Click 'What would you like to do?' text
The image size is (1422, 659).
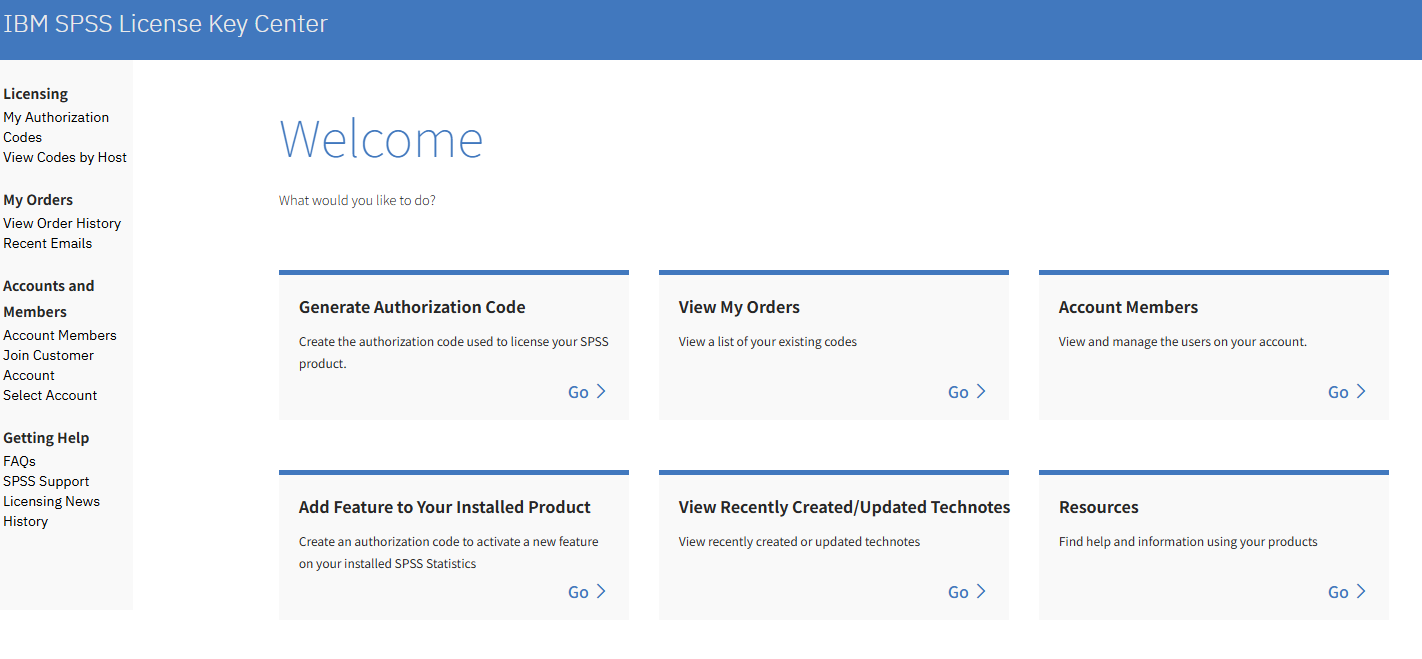point(357,200)
